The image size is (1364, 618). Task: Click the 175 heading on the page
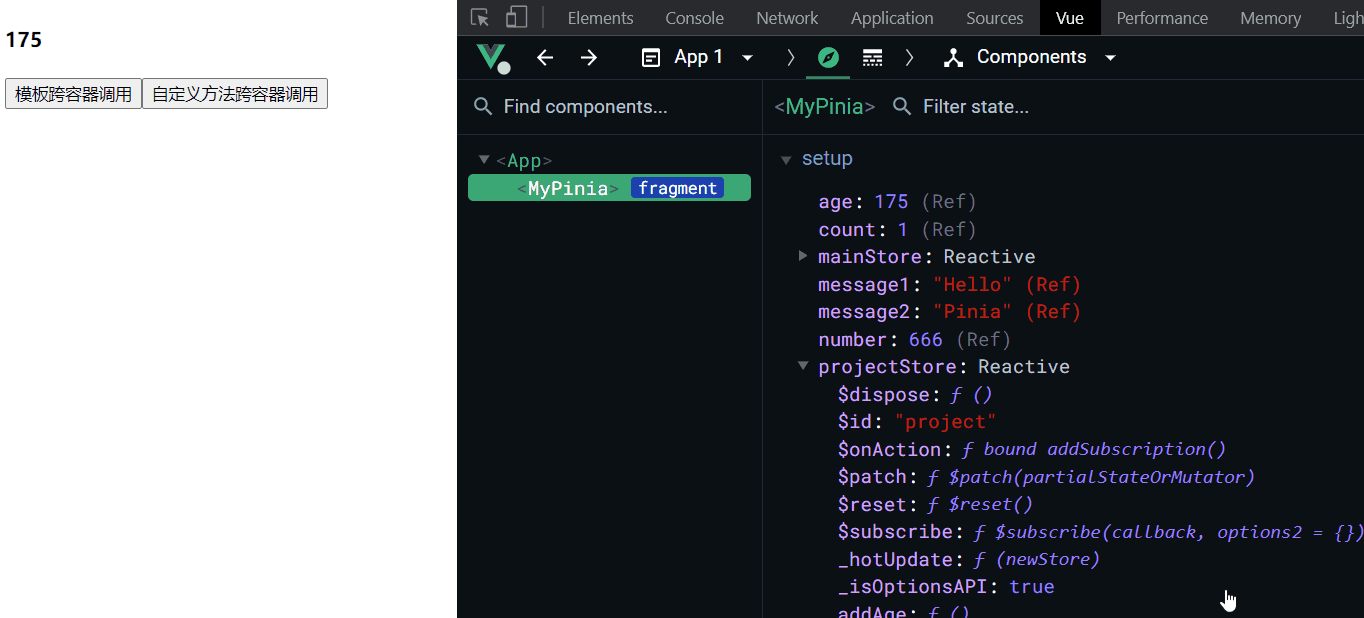tap(24, 40)
